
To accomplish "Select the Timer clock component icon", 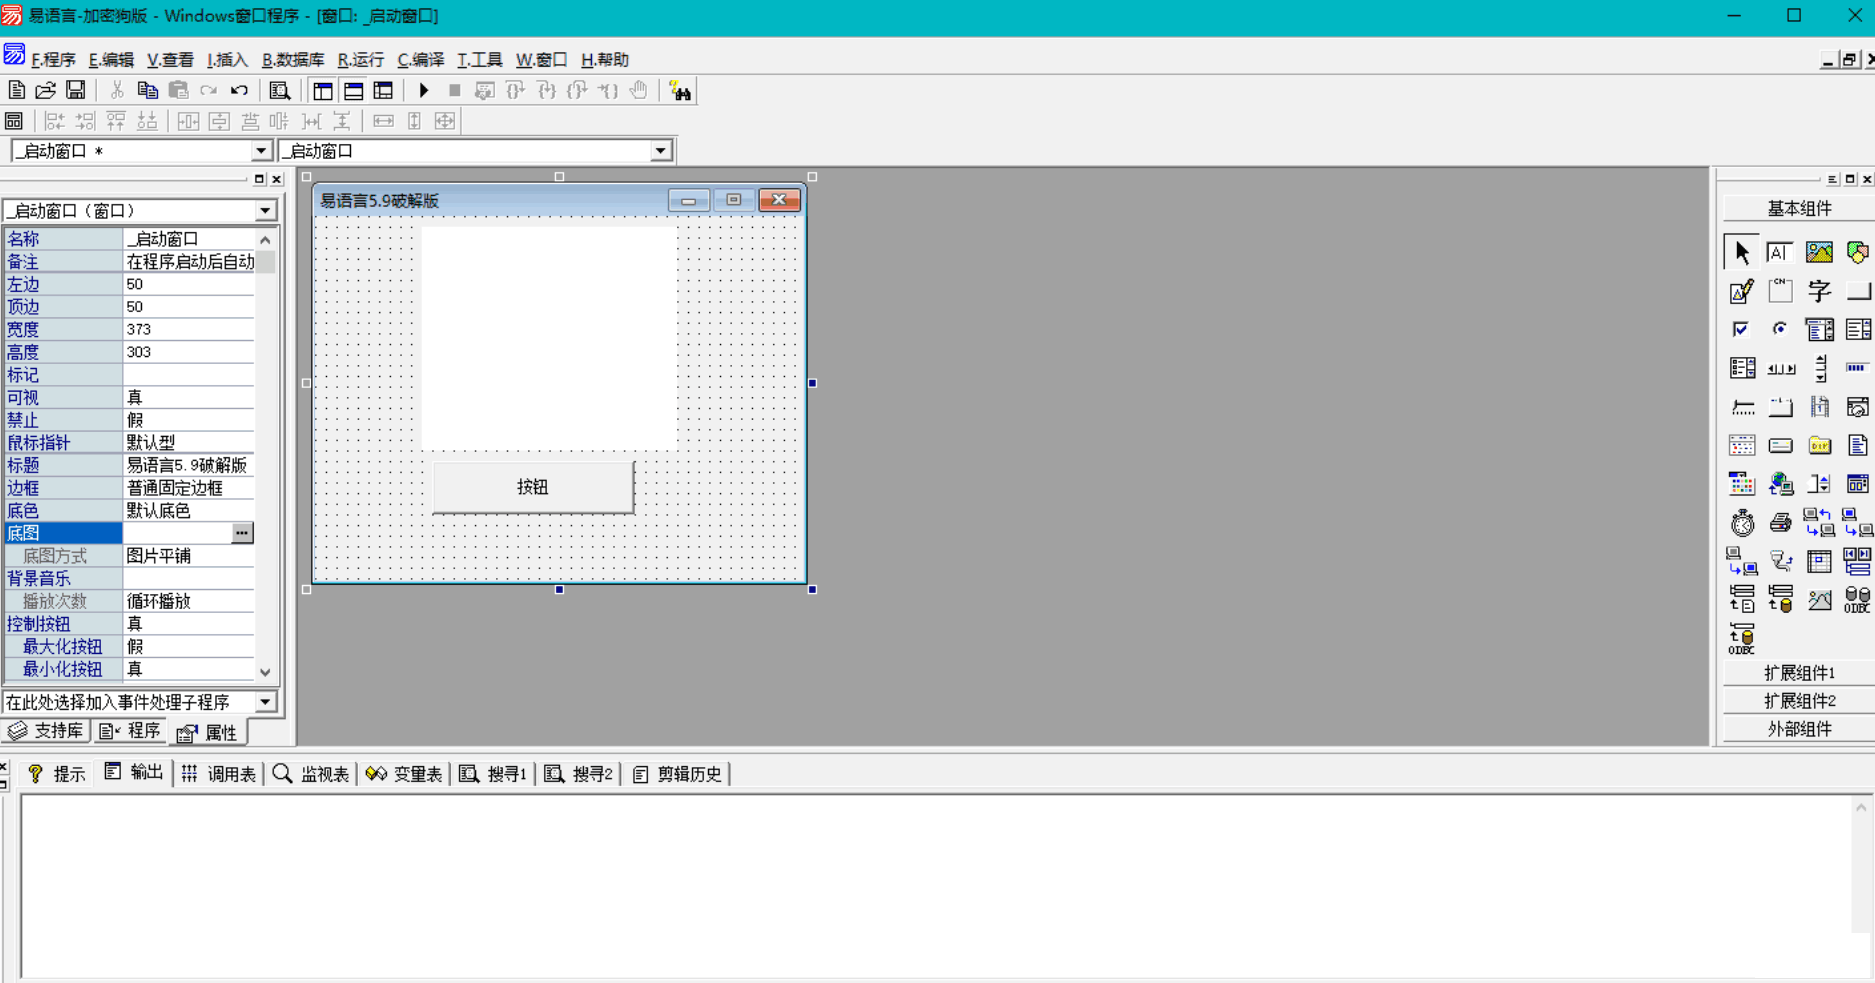I will pos(1742,523).
